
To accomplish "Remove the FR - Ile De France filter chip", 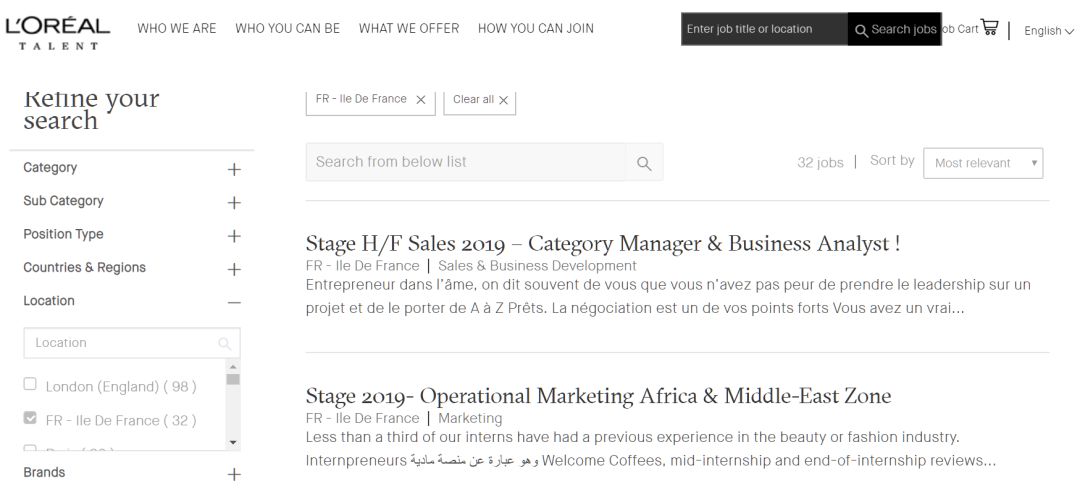I will pyautogui.click(x=421, y=100).
